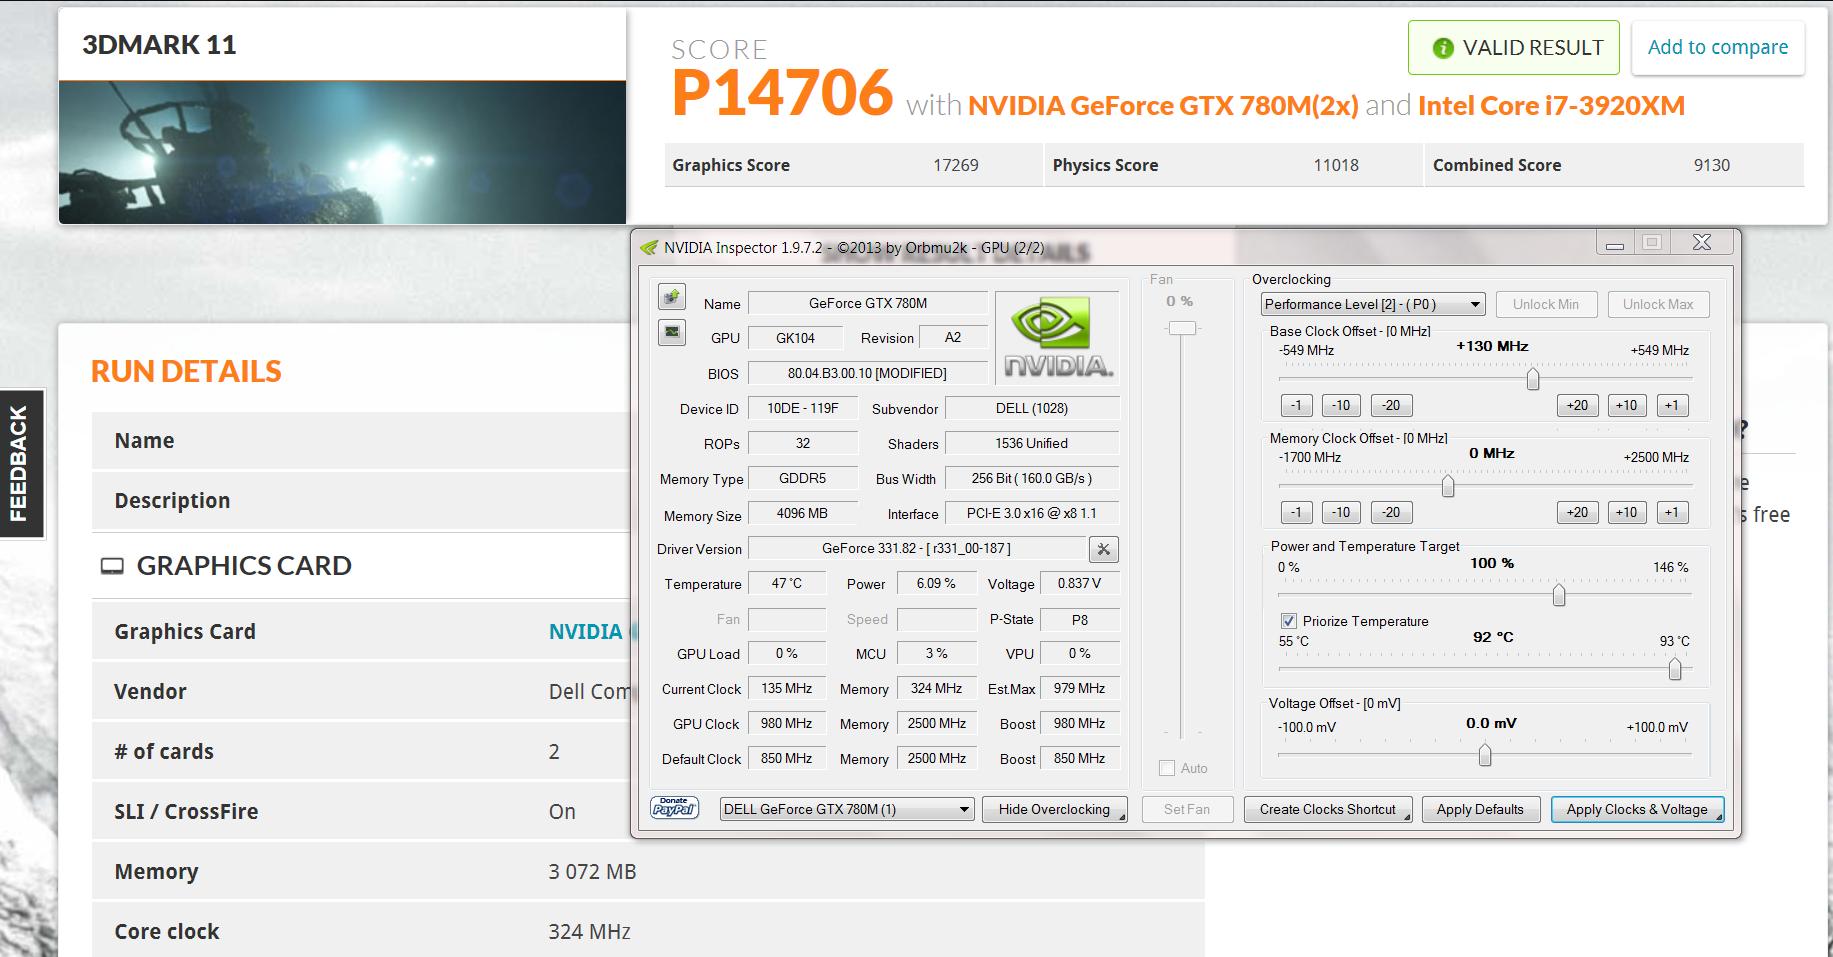Click +1 under Base Clock Offset
The width and height of the screenshot is (1833, 957).
pyautogui.click(x=1672, y=405)
